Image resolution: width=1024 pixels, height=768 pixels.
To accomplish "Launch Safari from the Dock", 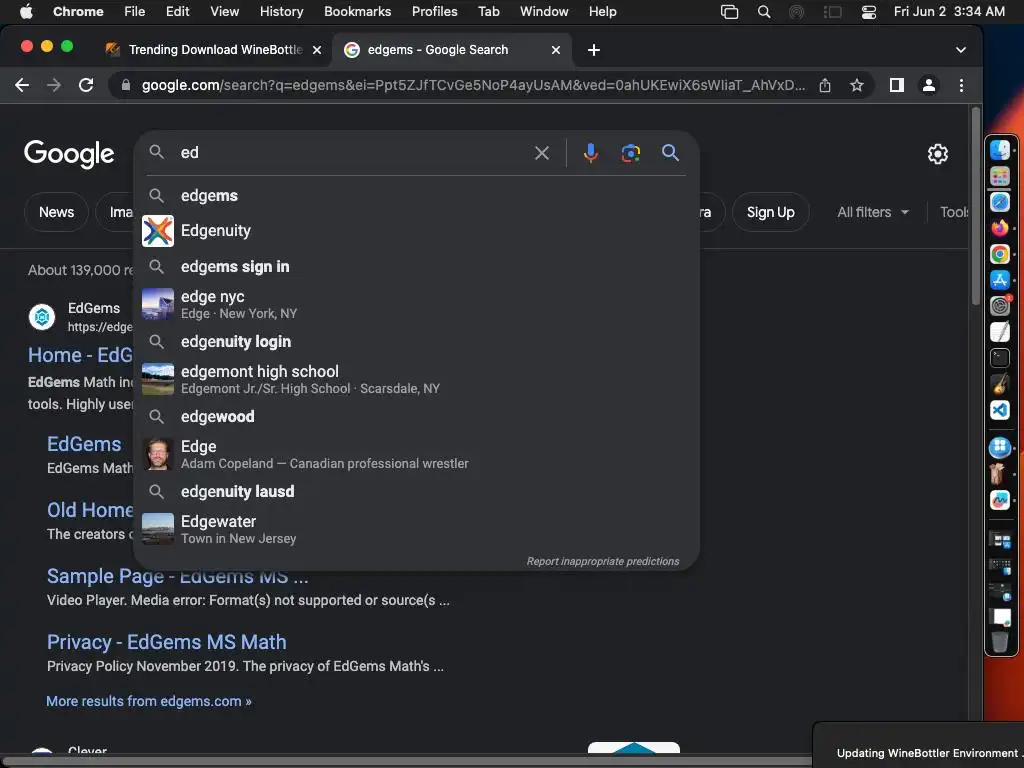I will (x=1000, y=202).
